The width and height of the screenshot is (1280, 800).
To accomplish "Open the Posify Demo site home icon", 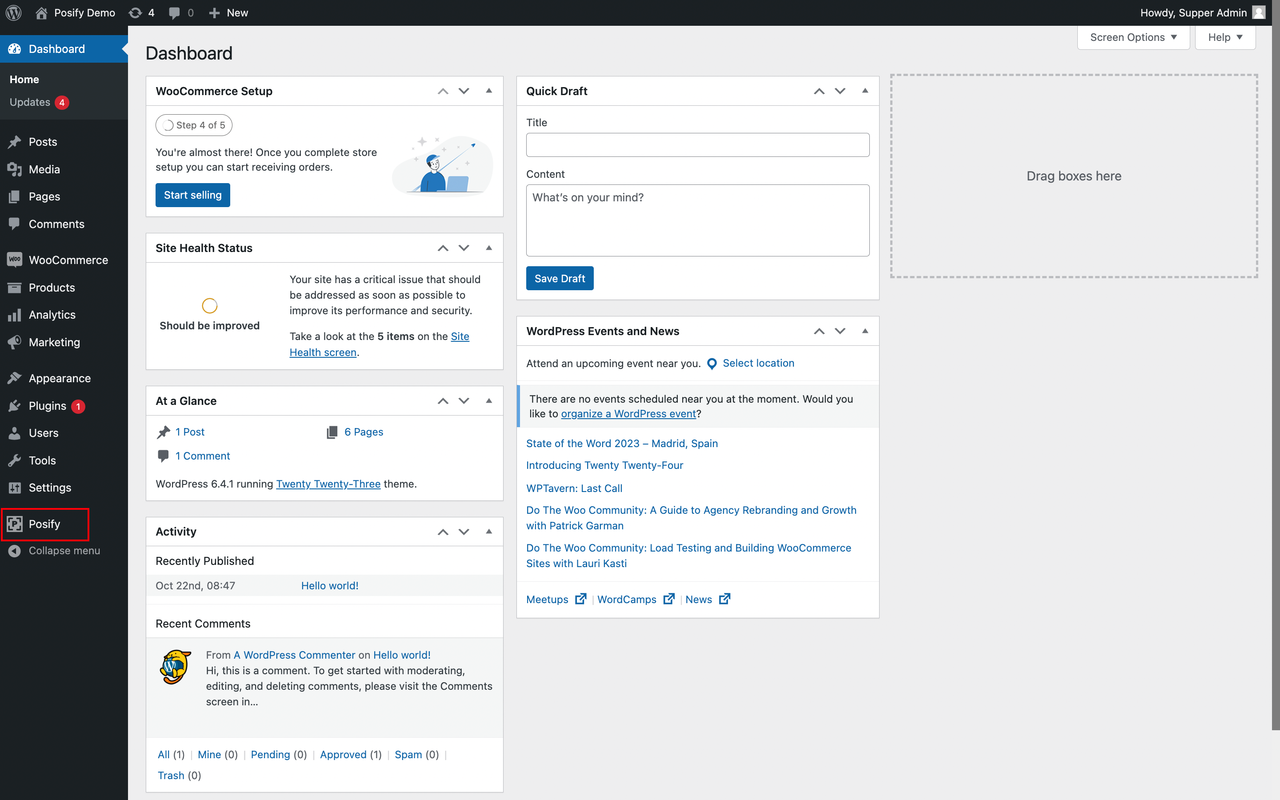I will tap(41, 13).
